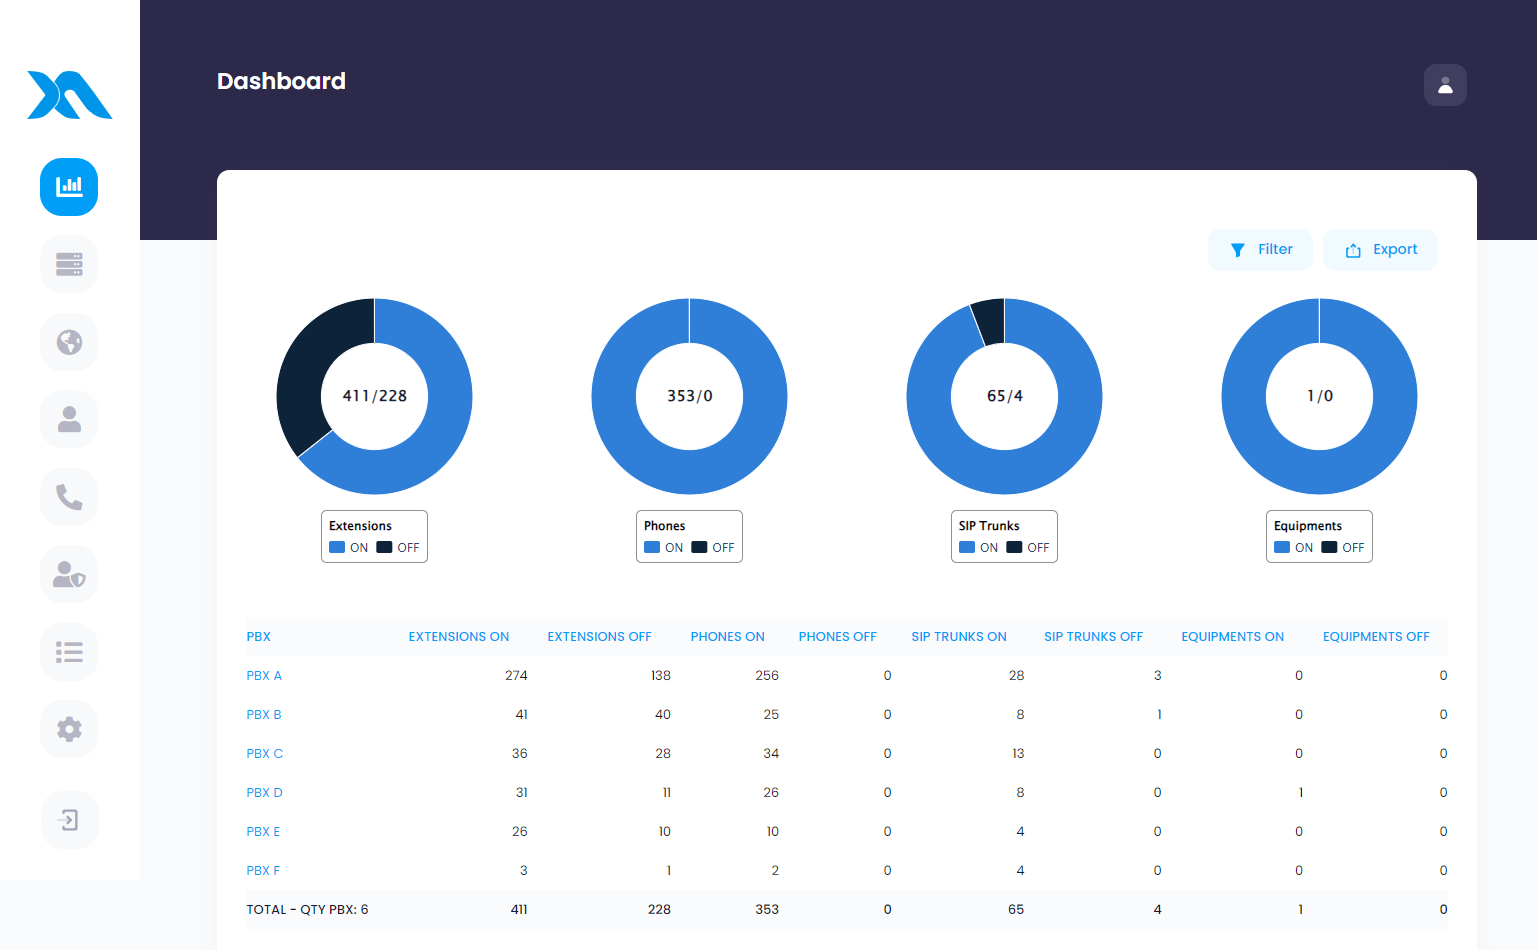Click the logout arrow icon in sidebar
The height and width of the screenshot is (950, 1537).
69,820
